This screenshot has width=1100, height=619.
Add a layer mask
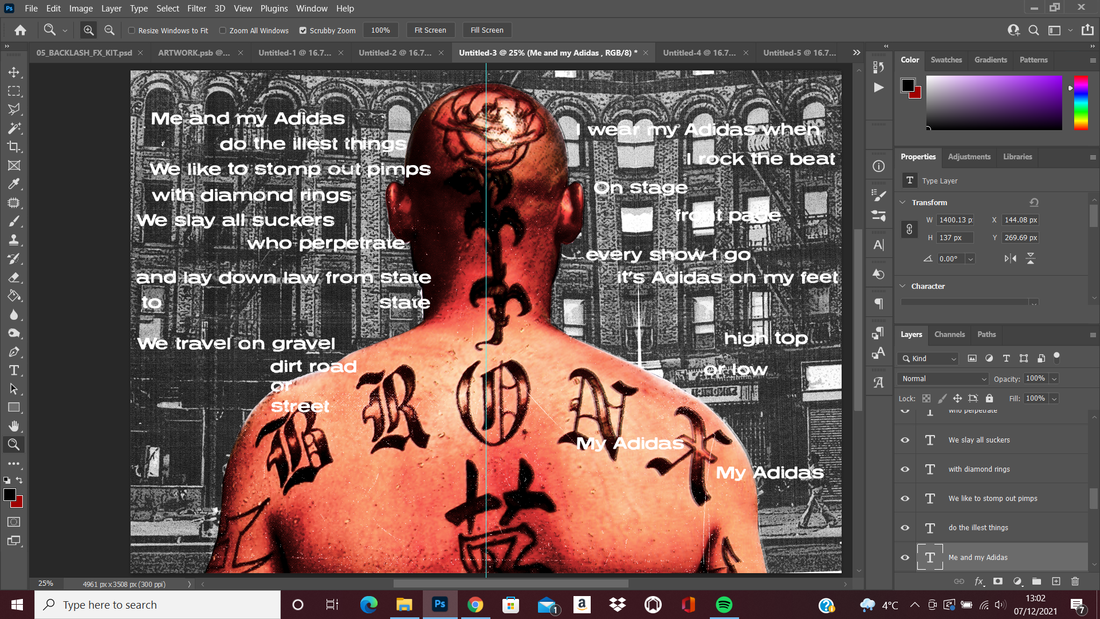(998, 581)
